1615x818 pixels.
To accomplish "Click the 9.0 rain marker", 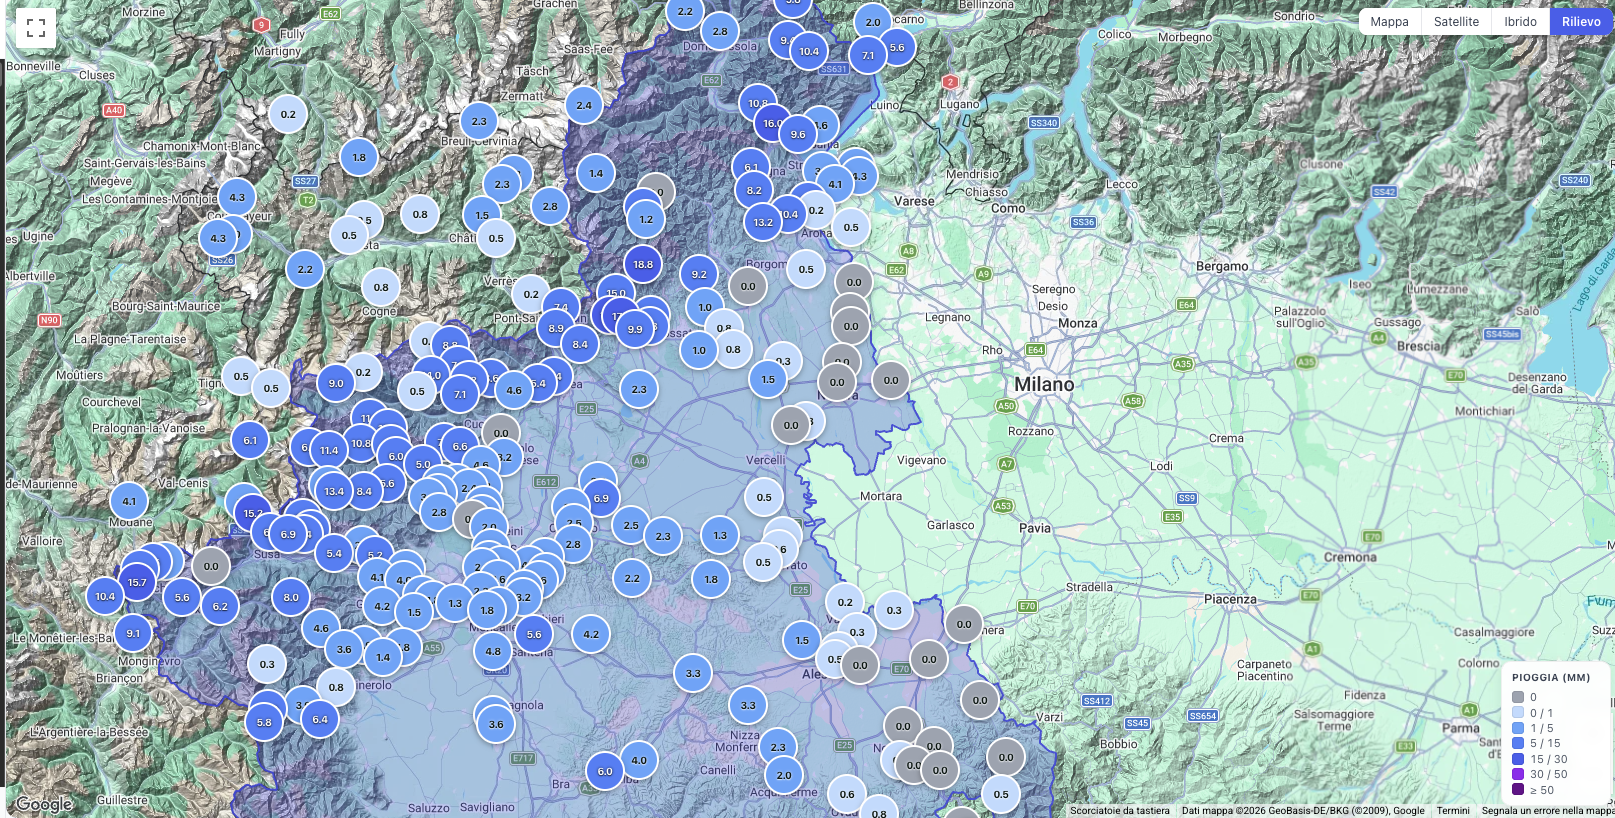I will click(x=336, y=384).
